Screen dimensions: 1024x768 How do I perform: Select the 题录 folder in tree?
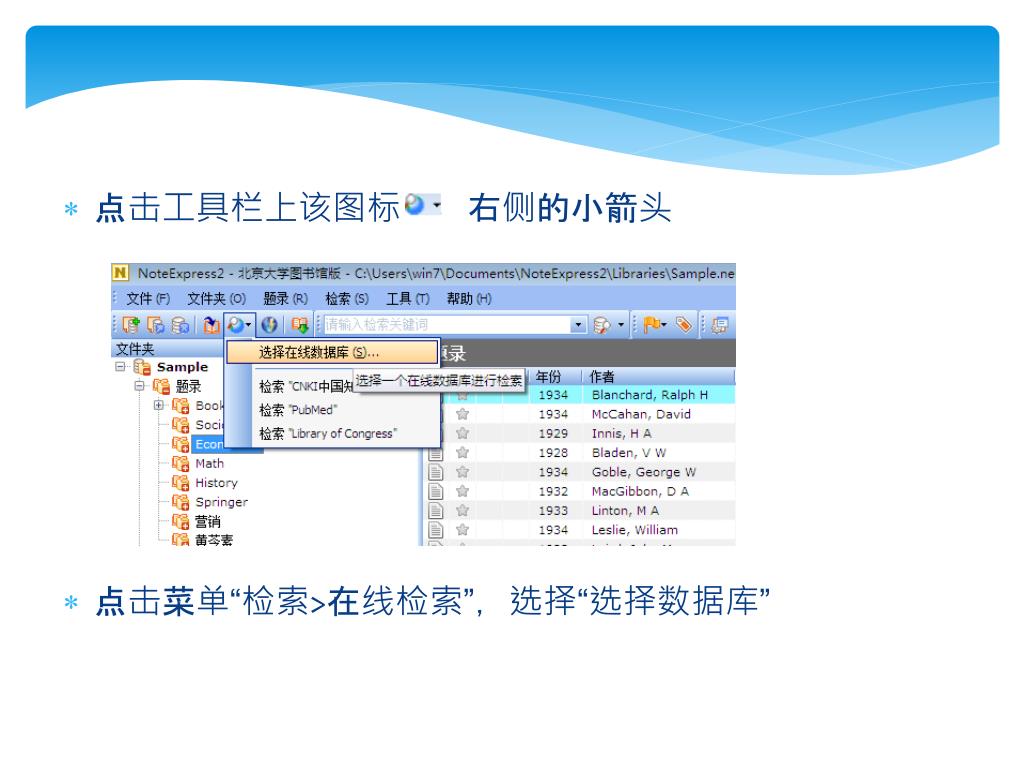[188, 386]
